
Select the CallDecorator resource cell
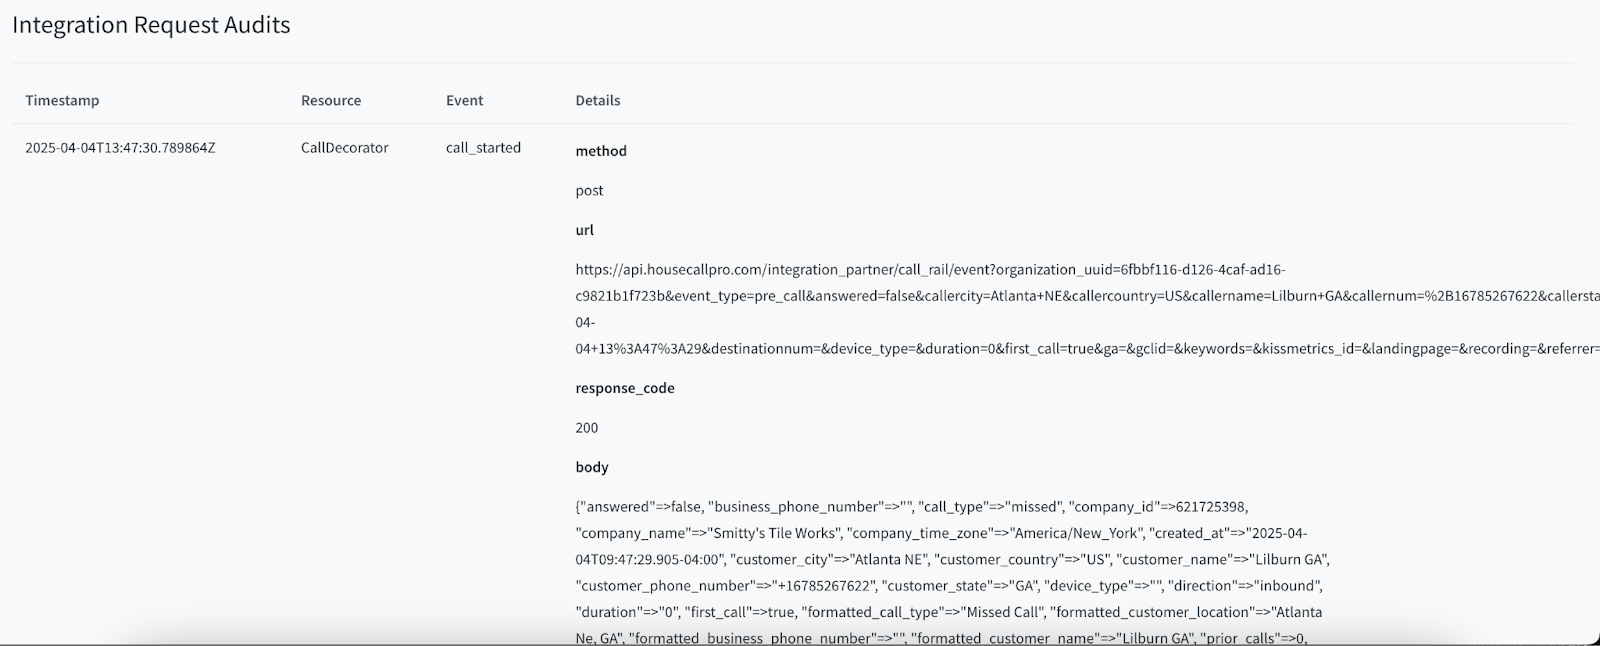345,148
